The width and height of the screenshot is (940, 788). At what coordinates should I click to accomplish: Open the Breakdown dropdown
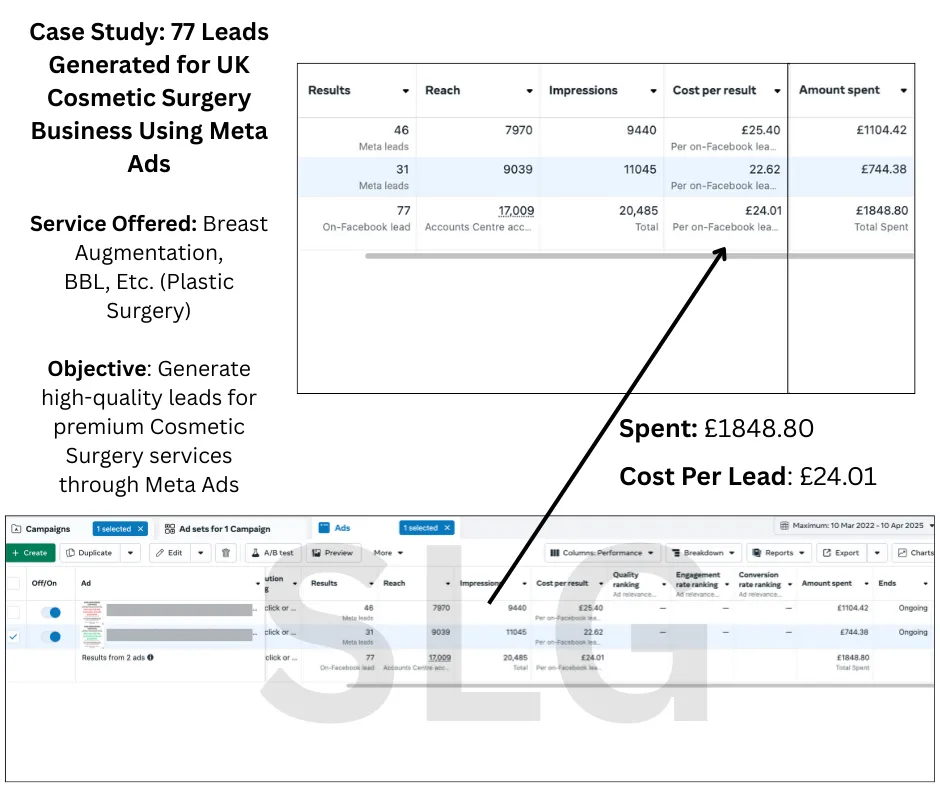click(x=703, y=553)
